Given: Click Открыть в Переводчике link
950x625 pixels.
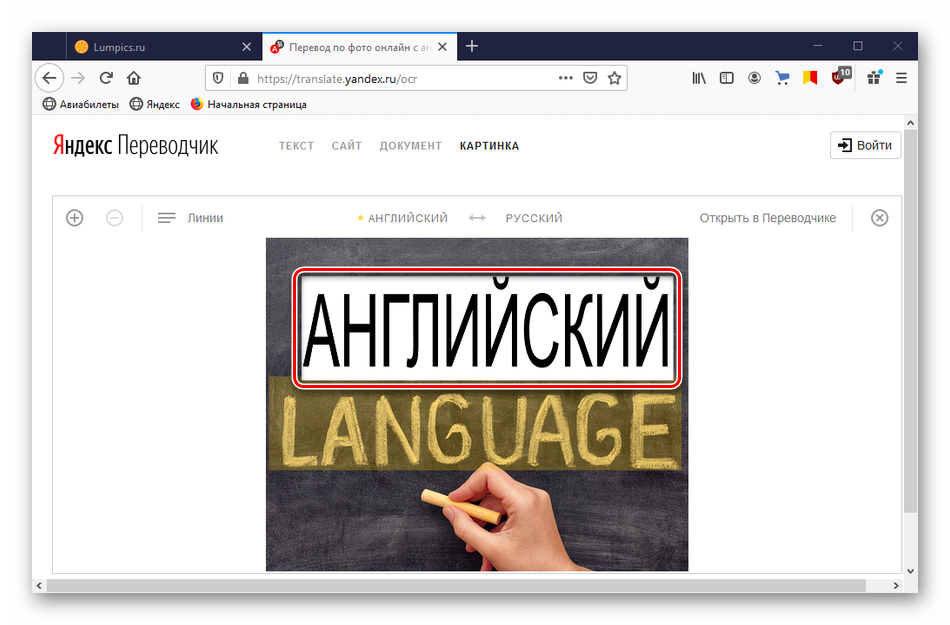Looking at the screenshot, I should [767, 218].
